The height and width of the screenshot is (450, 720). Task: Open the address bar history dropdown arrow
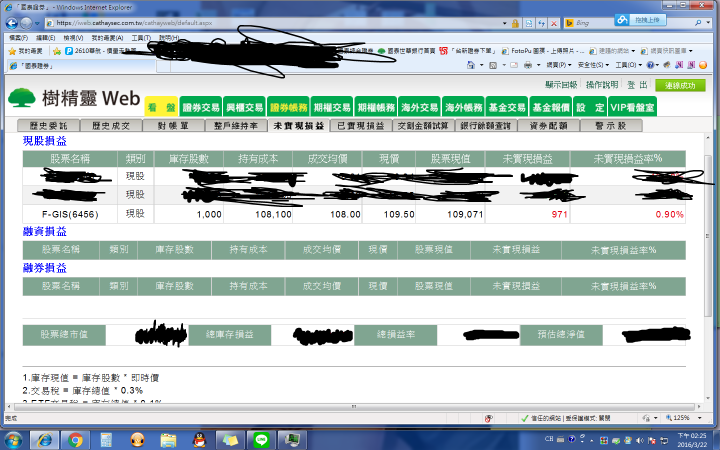(505, 23)
